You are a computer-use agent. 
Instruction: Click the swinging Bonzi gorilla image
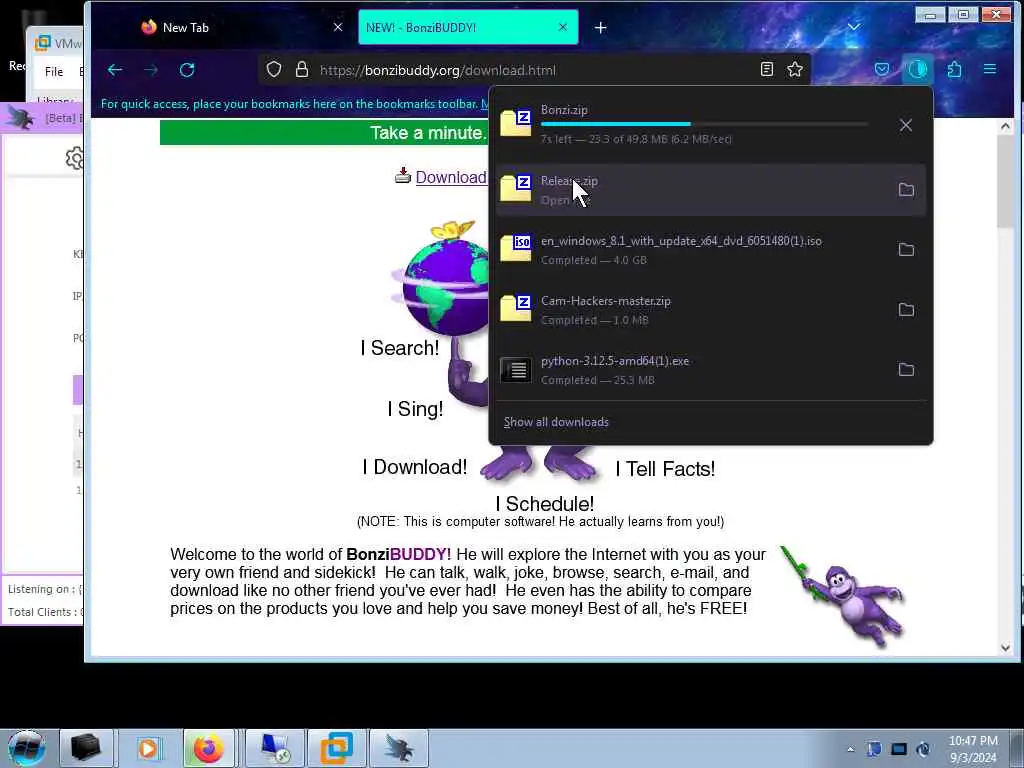click(844, 597)
